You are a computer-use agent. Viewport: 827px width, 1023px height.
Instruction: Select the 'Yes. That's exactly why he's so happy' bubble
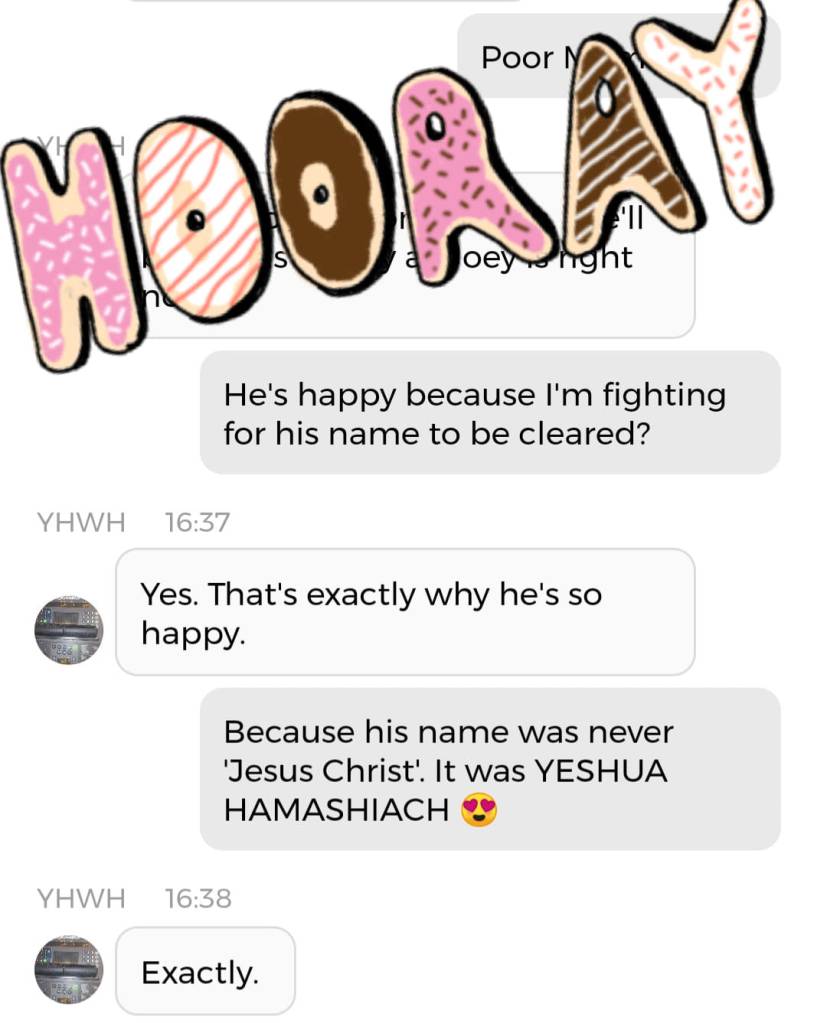405,612
